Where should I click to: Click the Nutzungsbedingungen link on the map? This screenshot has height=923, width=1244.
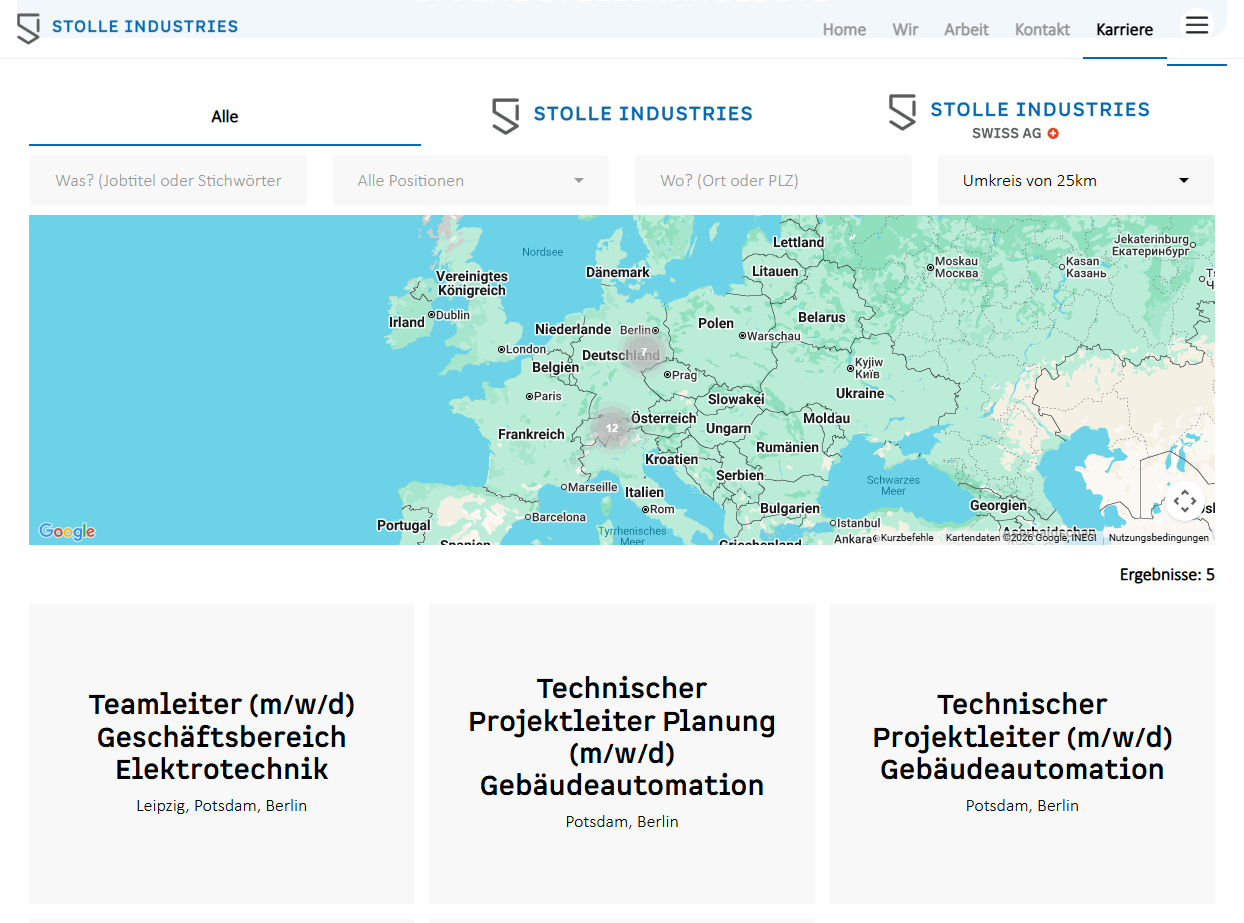(1158, 538)
